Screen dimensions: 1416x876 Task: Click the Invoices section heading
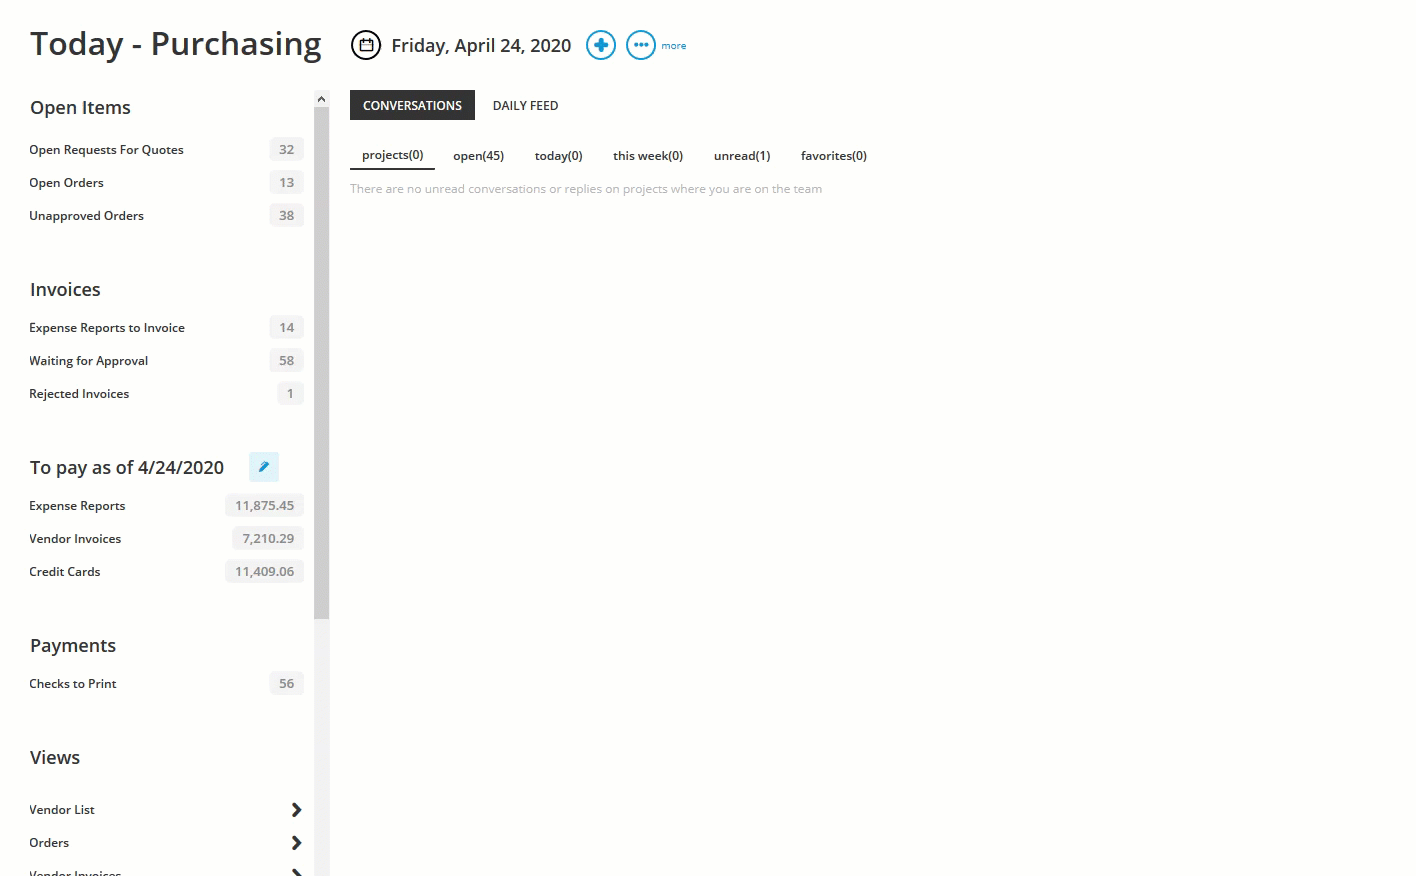(x=65, y=290)
